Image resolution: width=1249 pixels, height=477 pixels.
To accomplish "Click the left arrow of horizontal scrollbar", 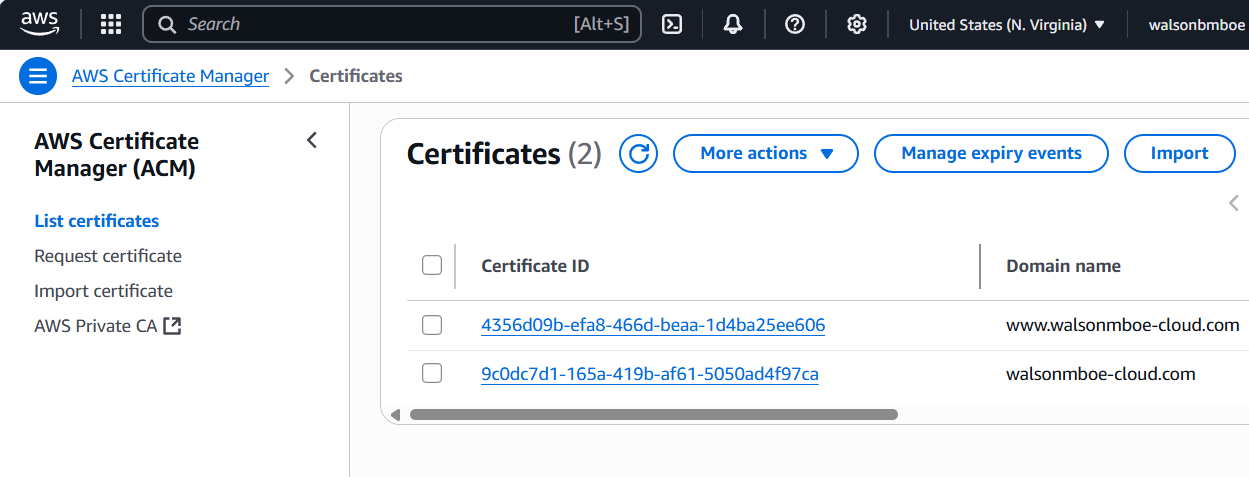I will (395, 414).
